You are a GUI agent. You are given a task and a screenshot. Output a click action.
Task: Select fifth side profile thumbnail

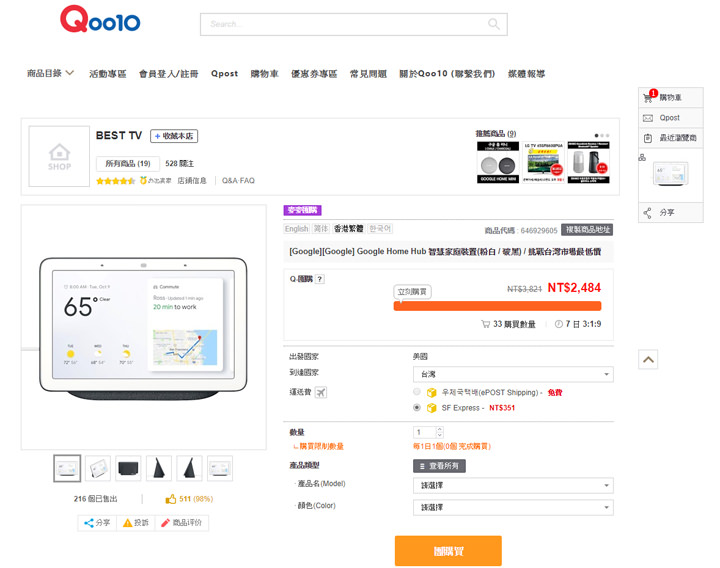189,468
